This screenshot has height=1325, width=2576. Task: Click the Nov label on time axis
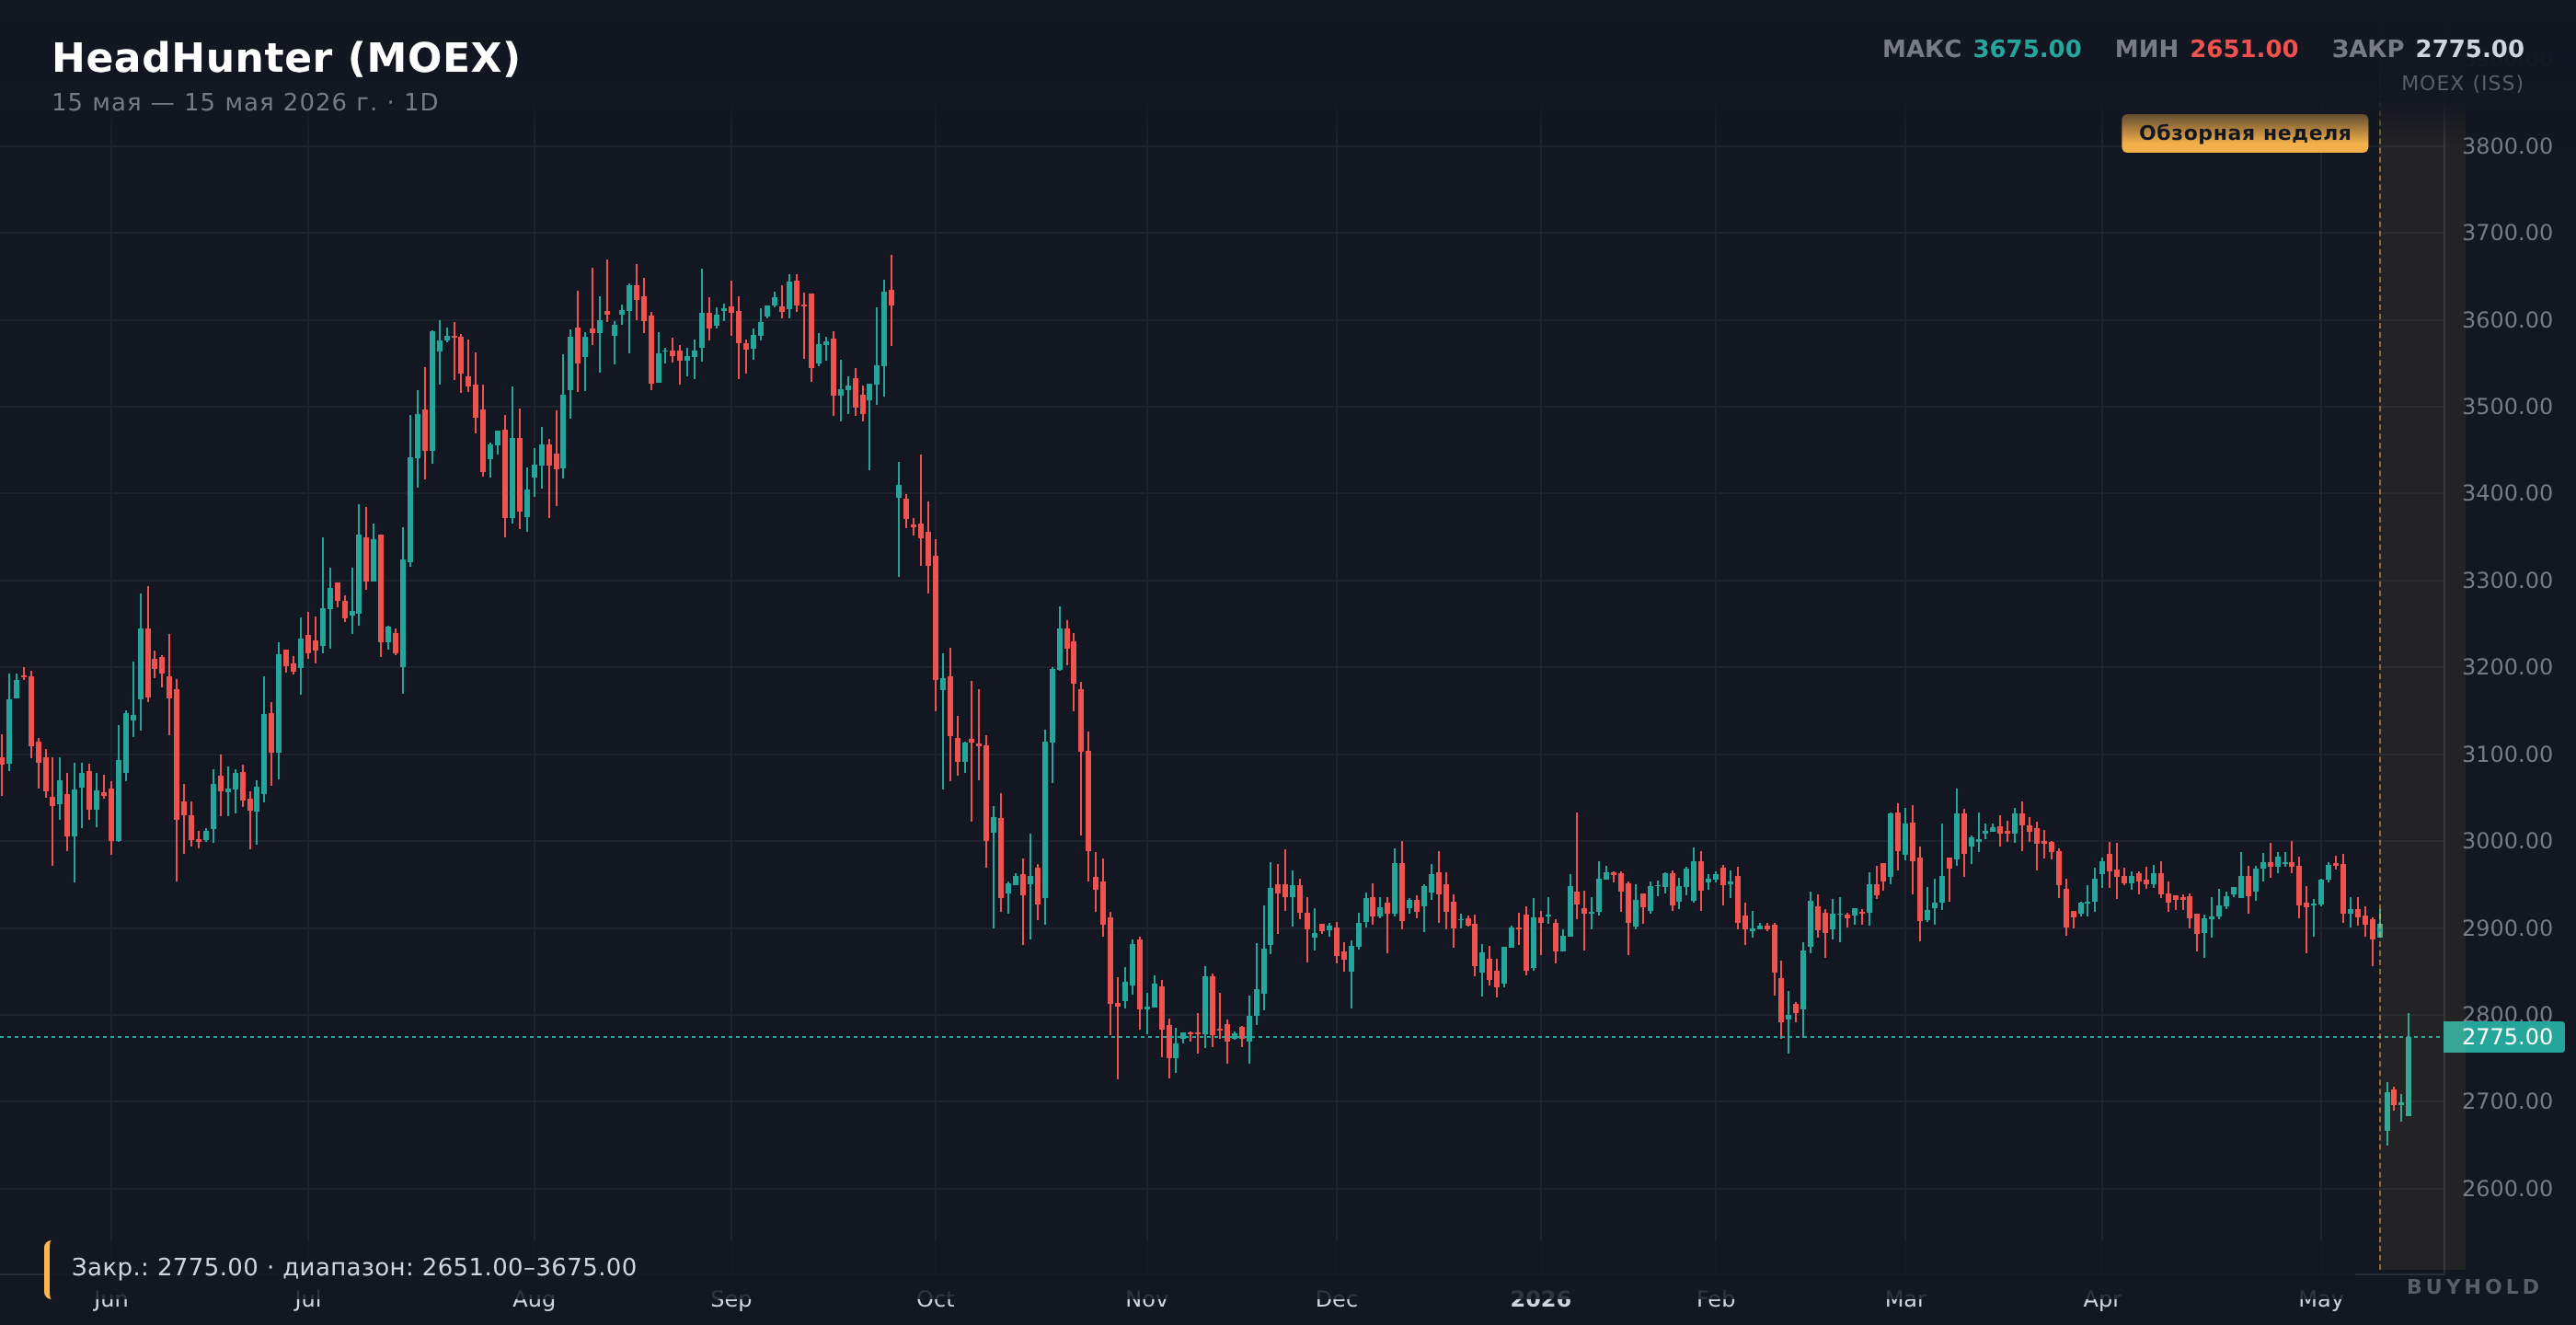[1147, 1300]
